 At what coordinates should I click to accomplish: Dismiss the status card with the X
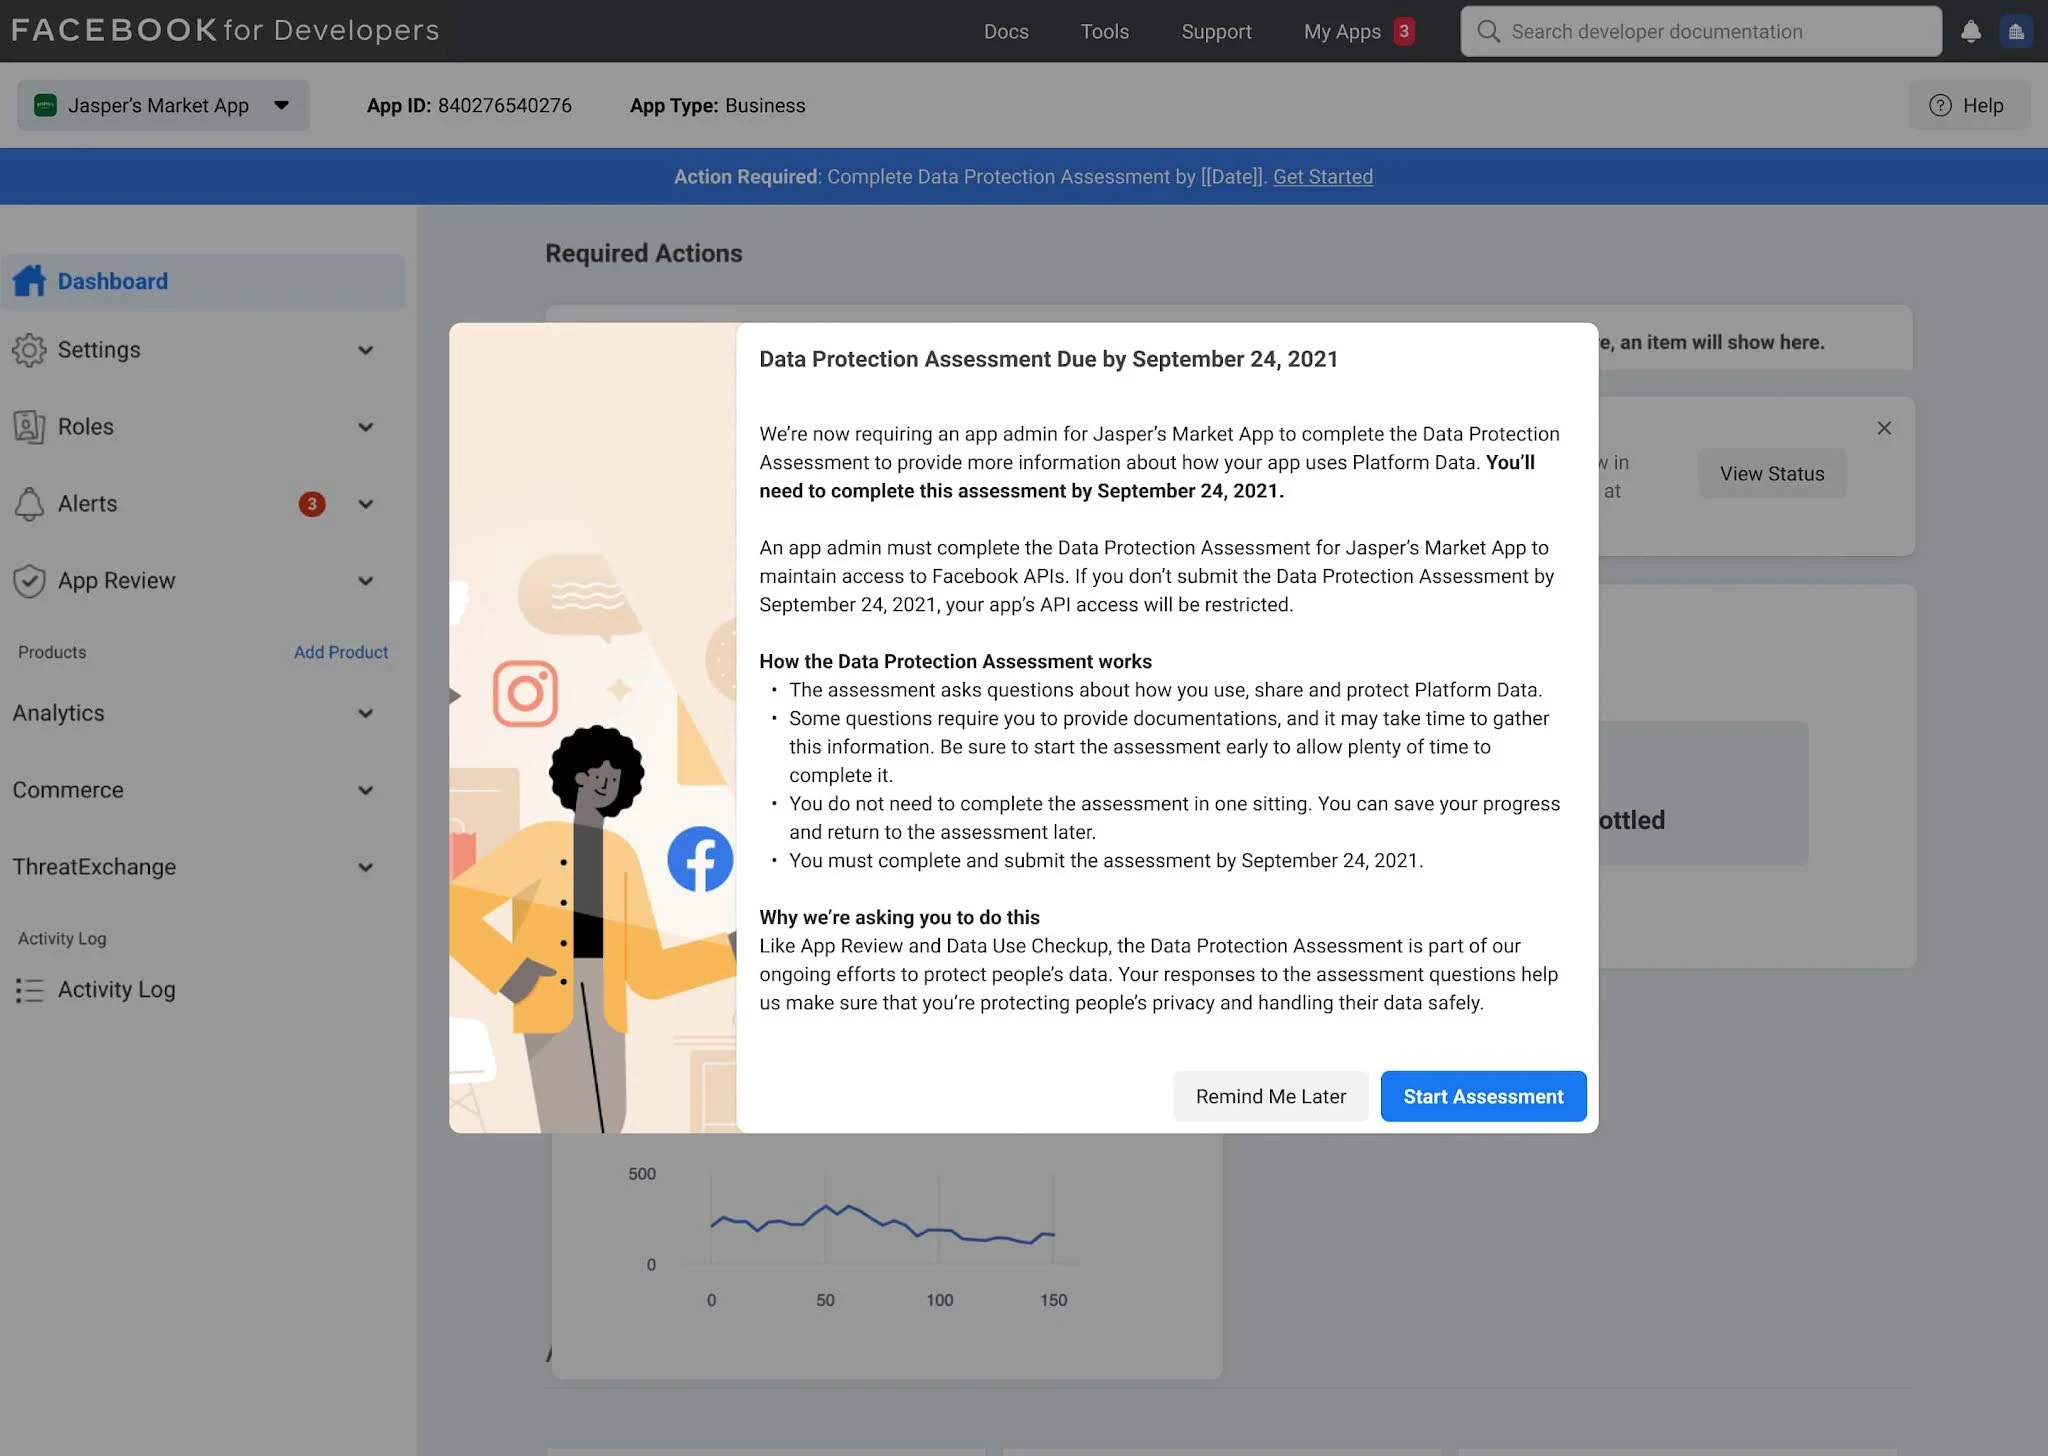tap(1884, 428)
